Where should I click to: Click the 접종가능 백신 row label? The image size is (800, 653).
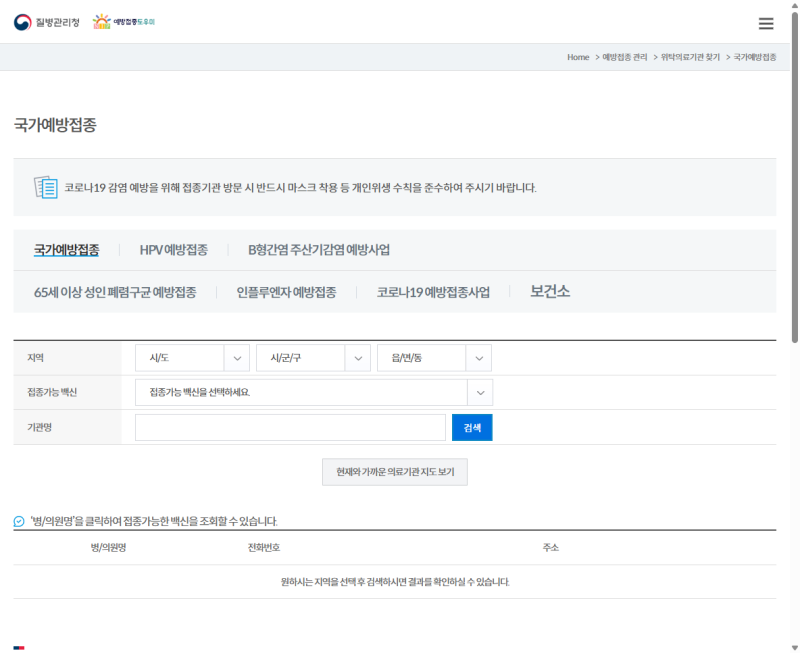[52, 392]
